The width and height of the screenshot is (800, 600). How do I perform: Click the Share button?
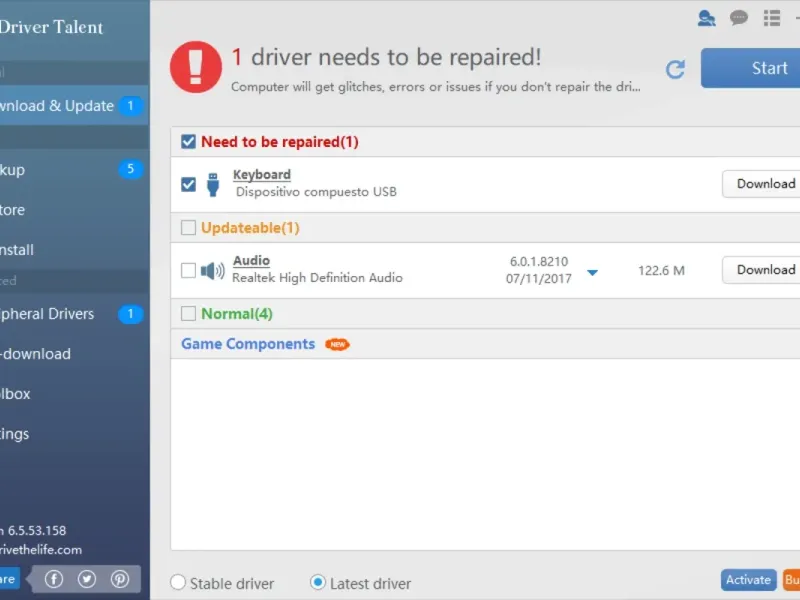pos(10,579)
